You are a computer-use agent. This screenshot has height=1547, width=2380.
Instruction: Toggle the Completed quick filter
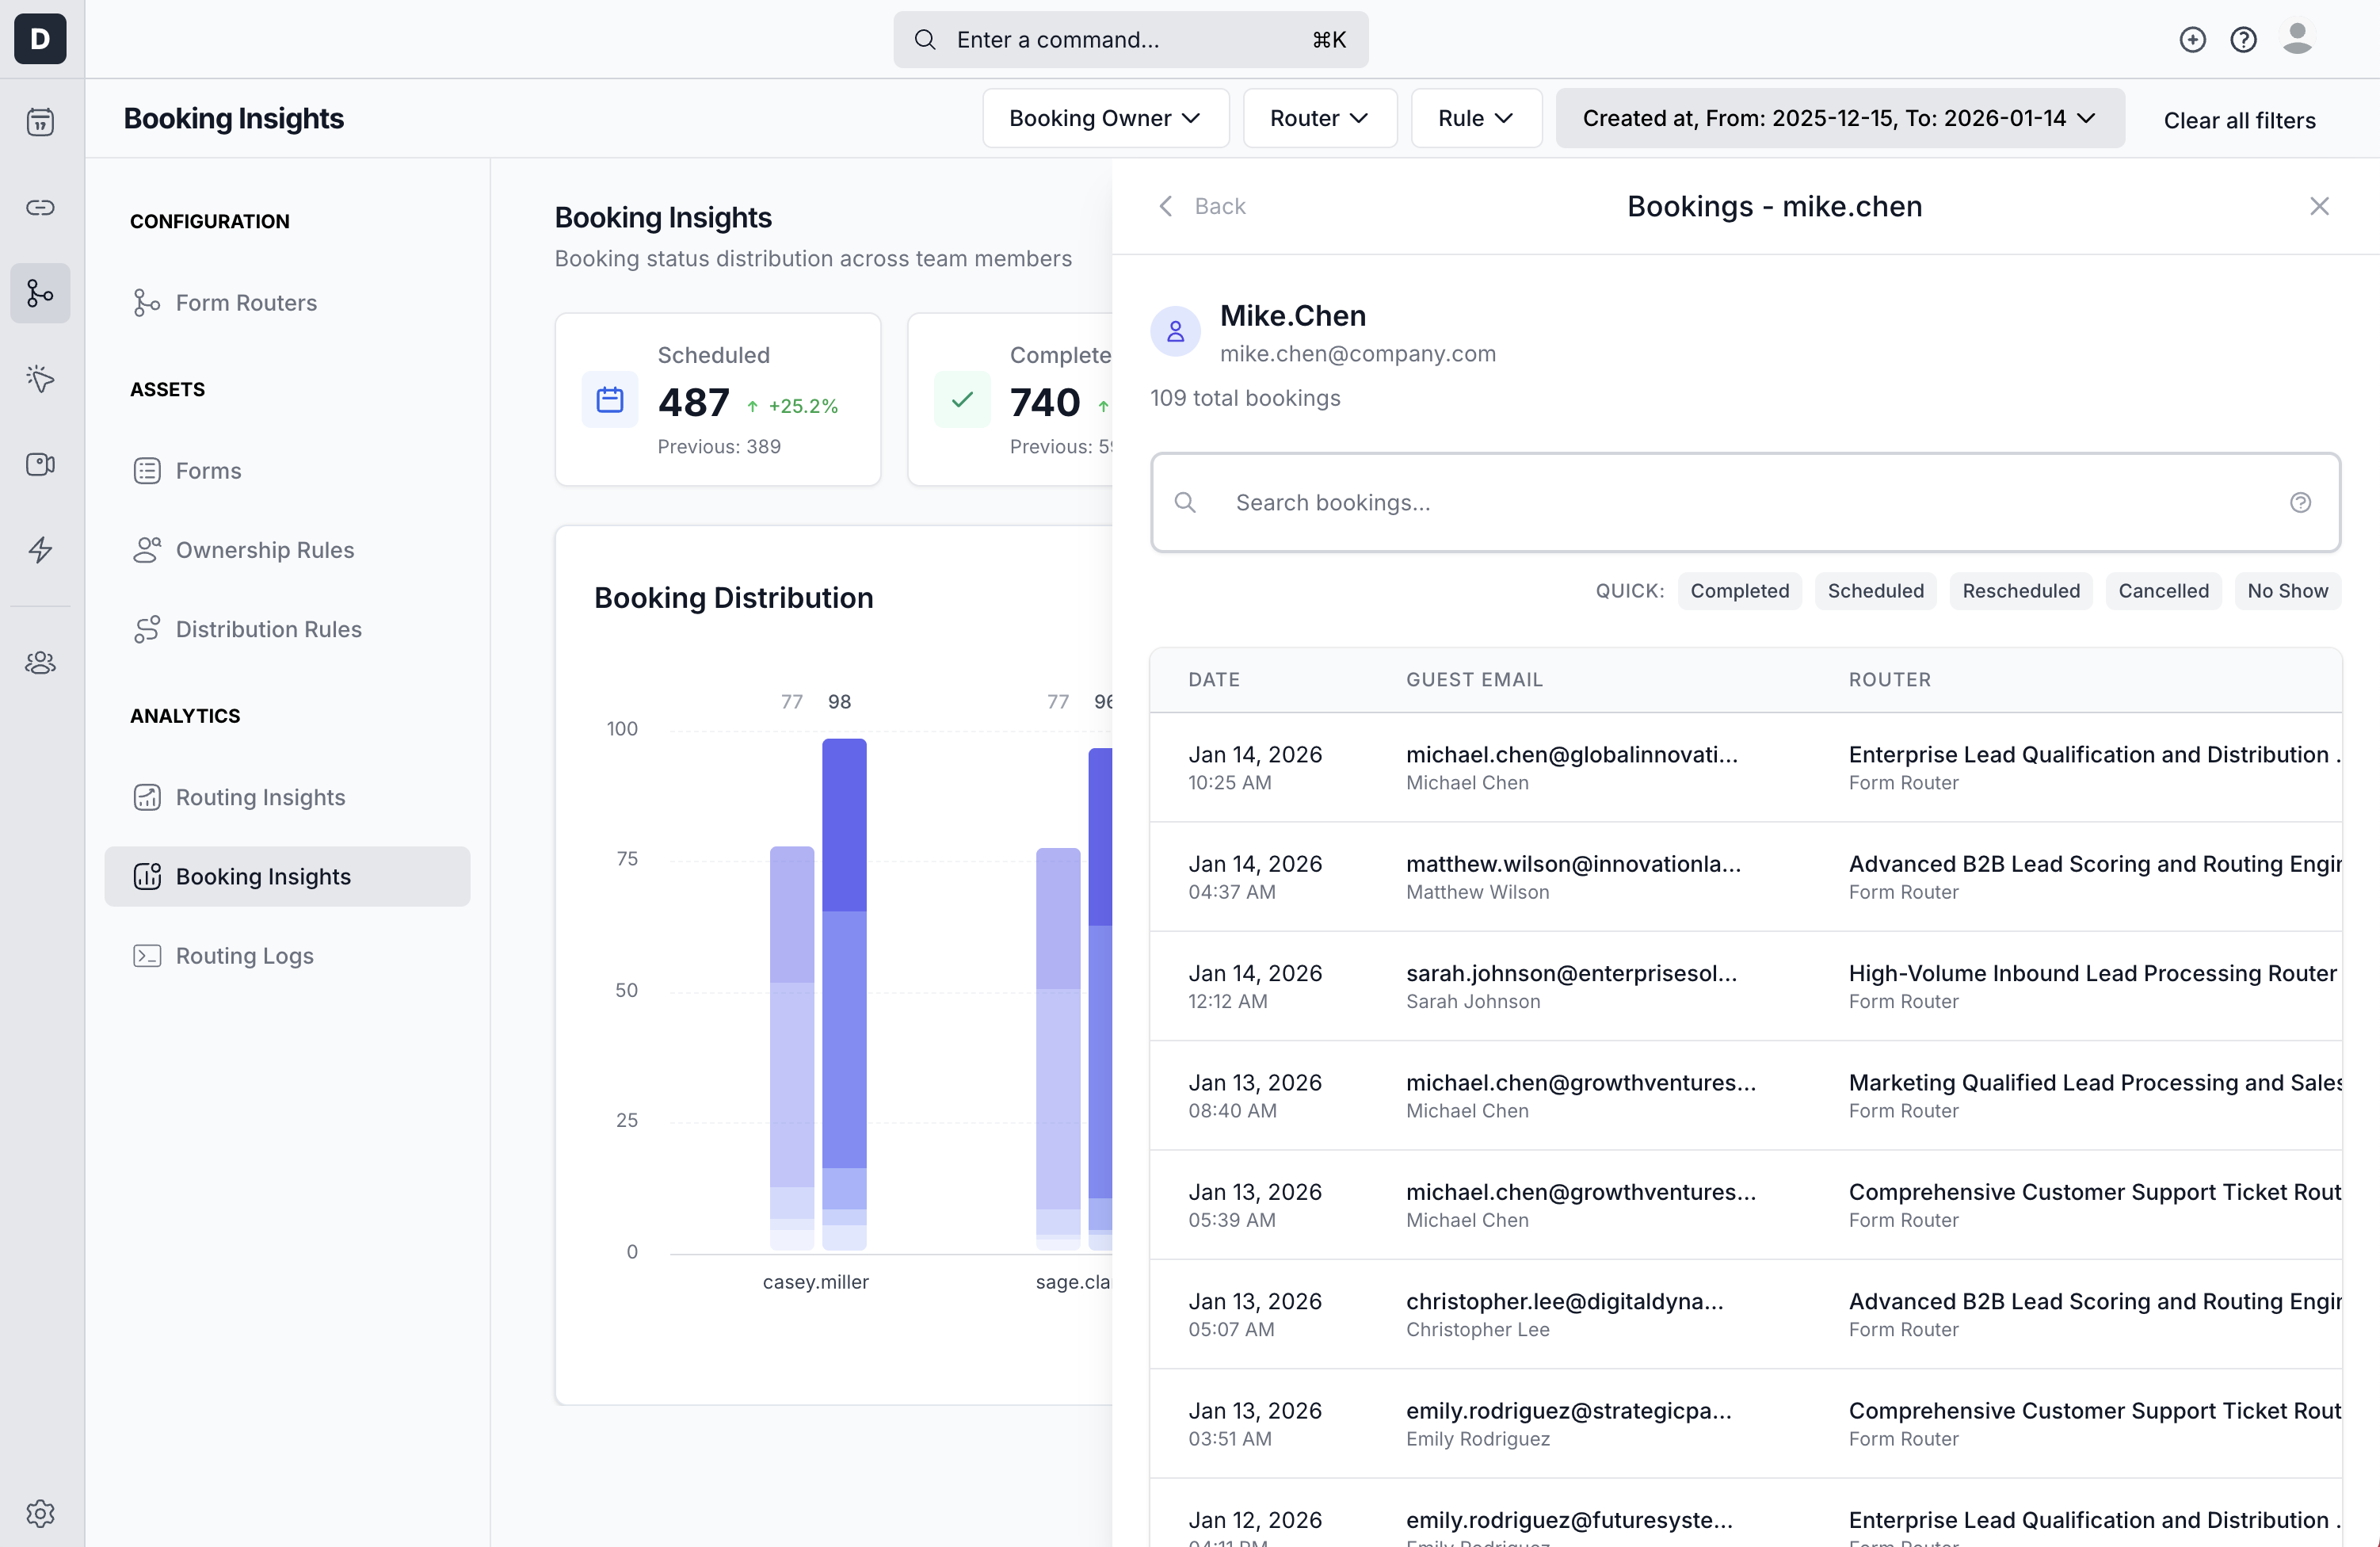(1739, 591)
